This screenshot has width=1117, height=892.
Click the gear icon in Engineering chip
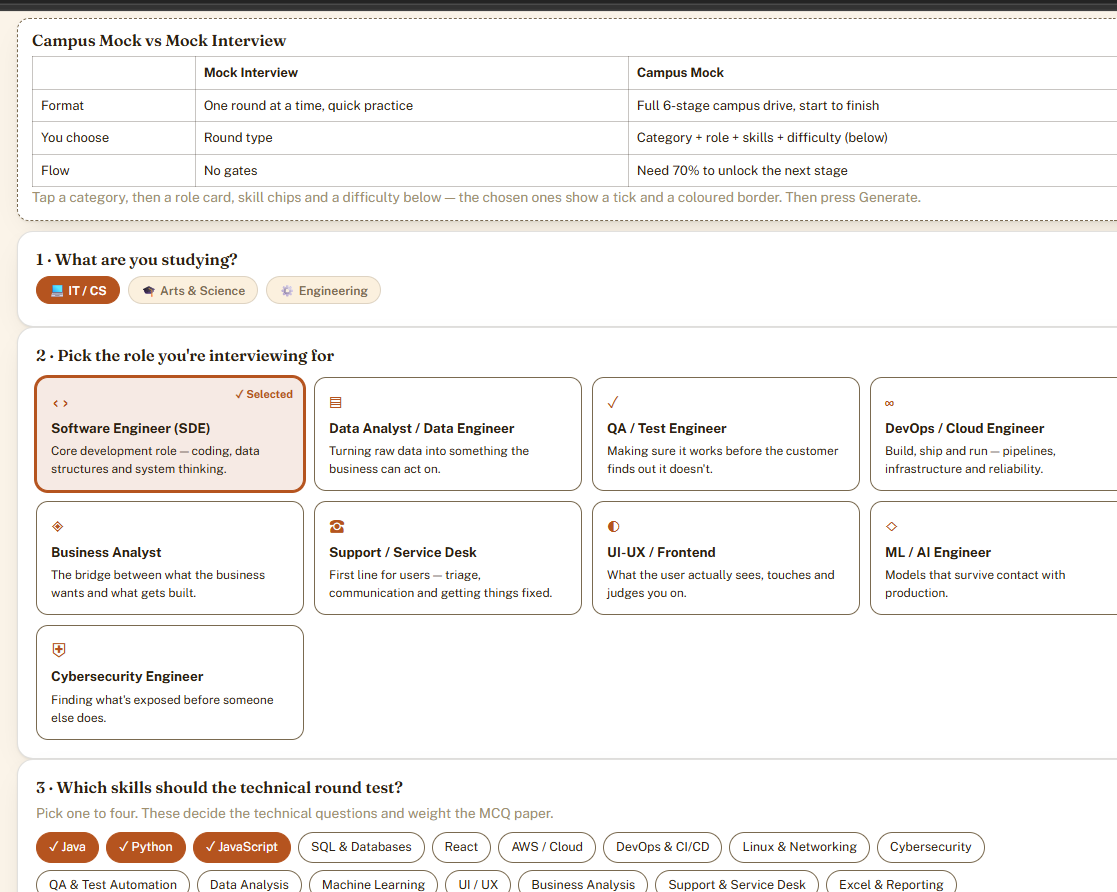(x=287, y=291)
